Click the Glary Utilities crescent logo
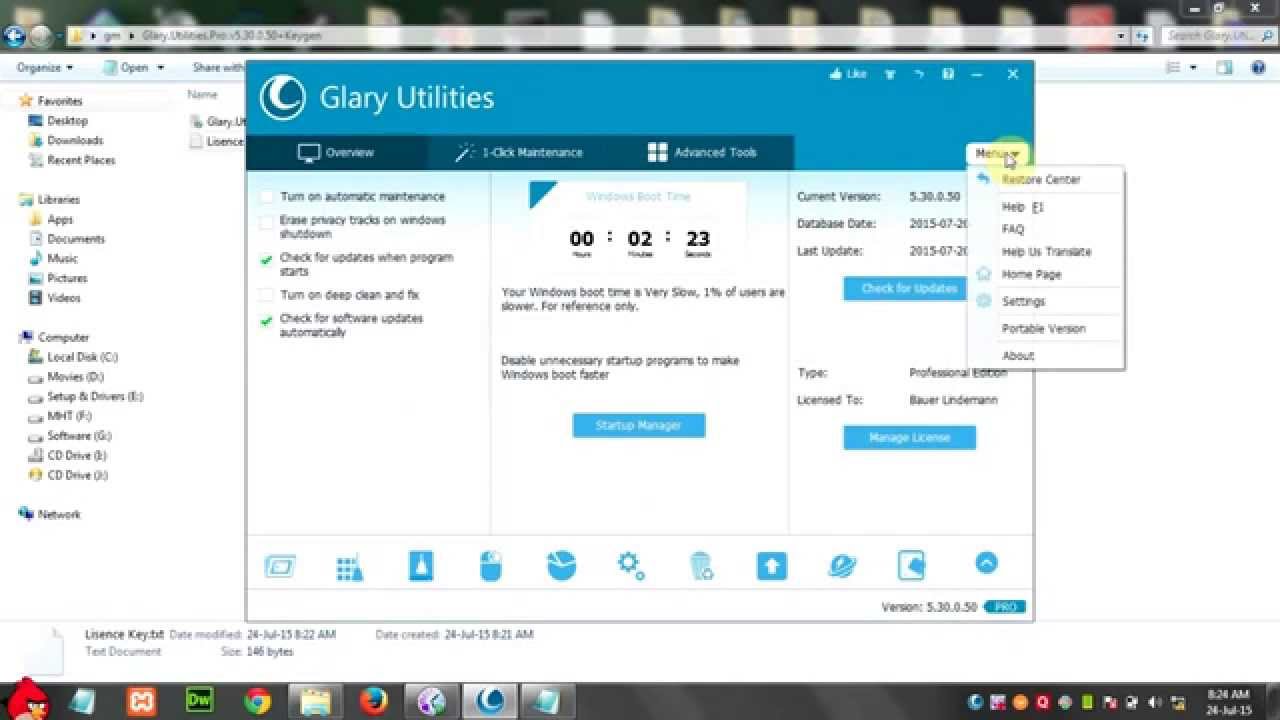The width and height of the screenshot is (1280, 720). tap(282, 98)
